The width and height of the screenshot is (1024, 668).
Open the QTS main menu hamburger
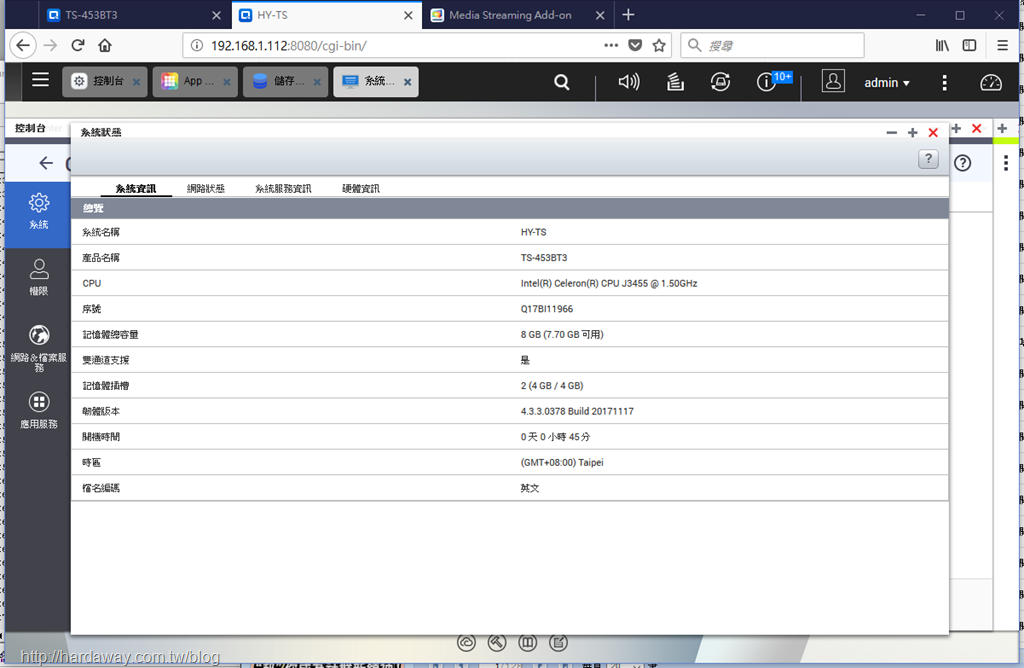tap(40, 80)
